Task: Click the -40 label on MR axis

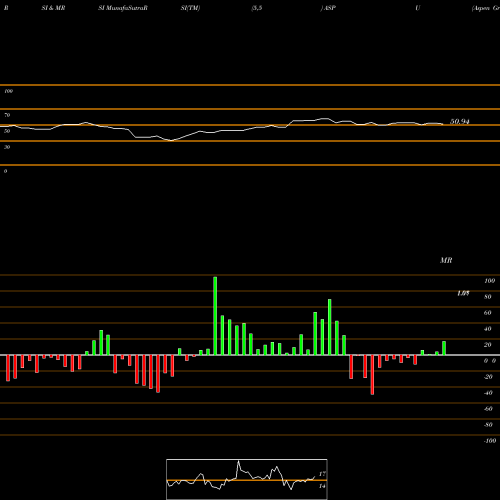Action: click(x=488, y=393)
